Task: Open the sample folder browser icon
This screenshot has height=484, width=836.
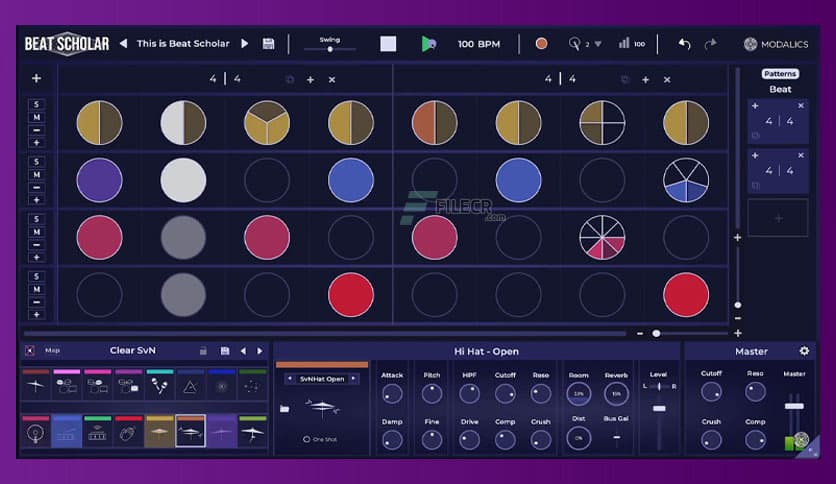Action: [285, 409]
